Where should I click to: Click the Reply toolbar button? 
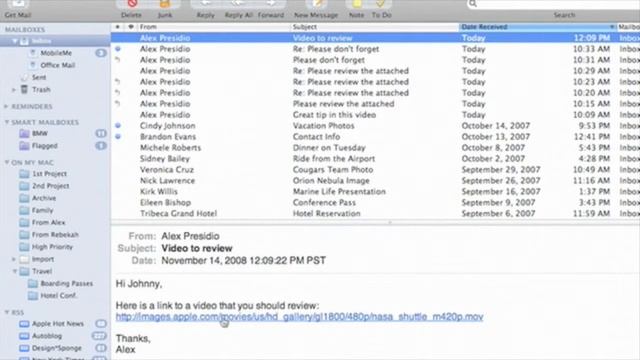pos(205,9)
